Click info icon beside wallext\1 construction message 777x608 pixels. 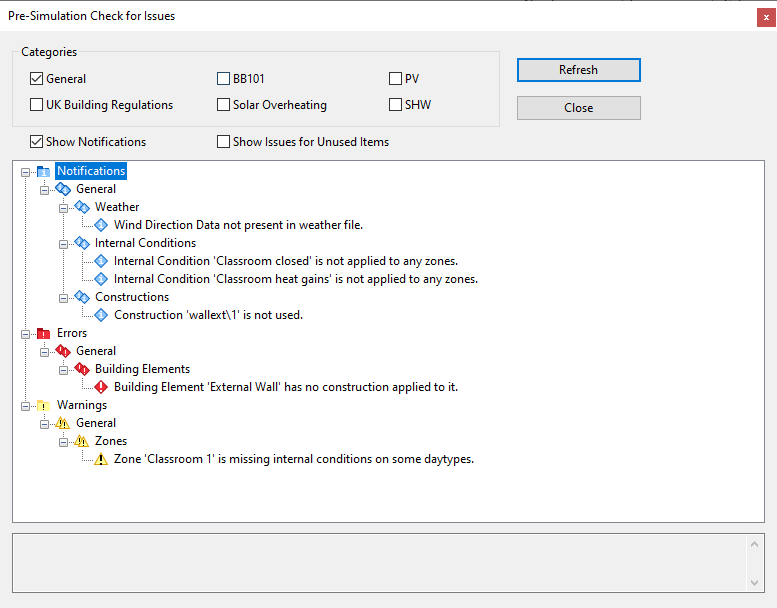(101, 315)
